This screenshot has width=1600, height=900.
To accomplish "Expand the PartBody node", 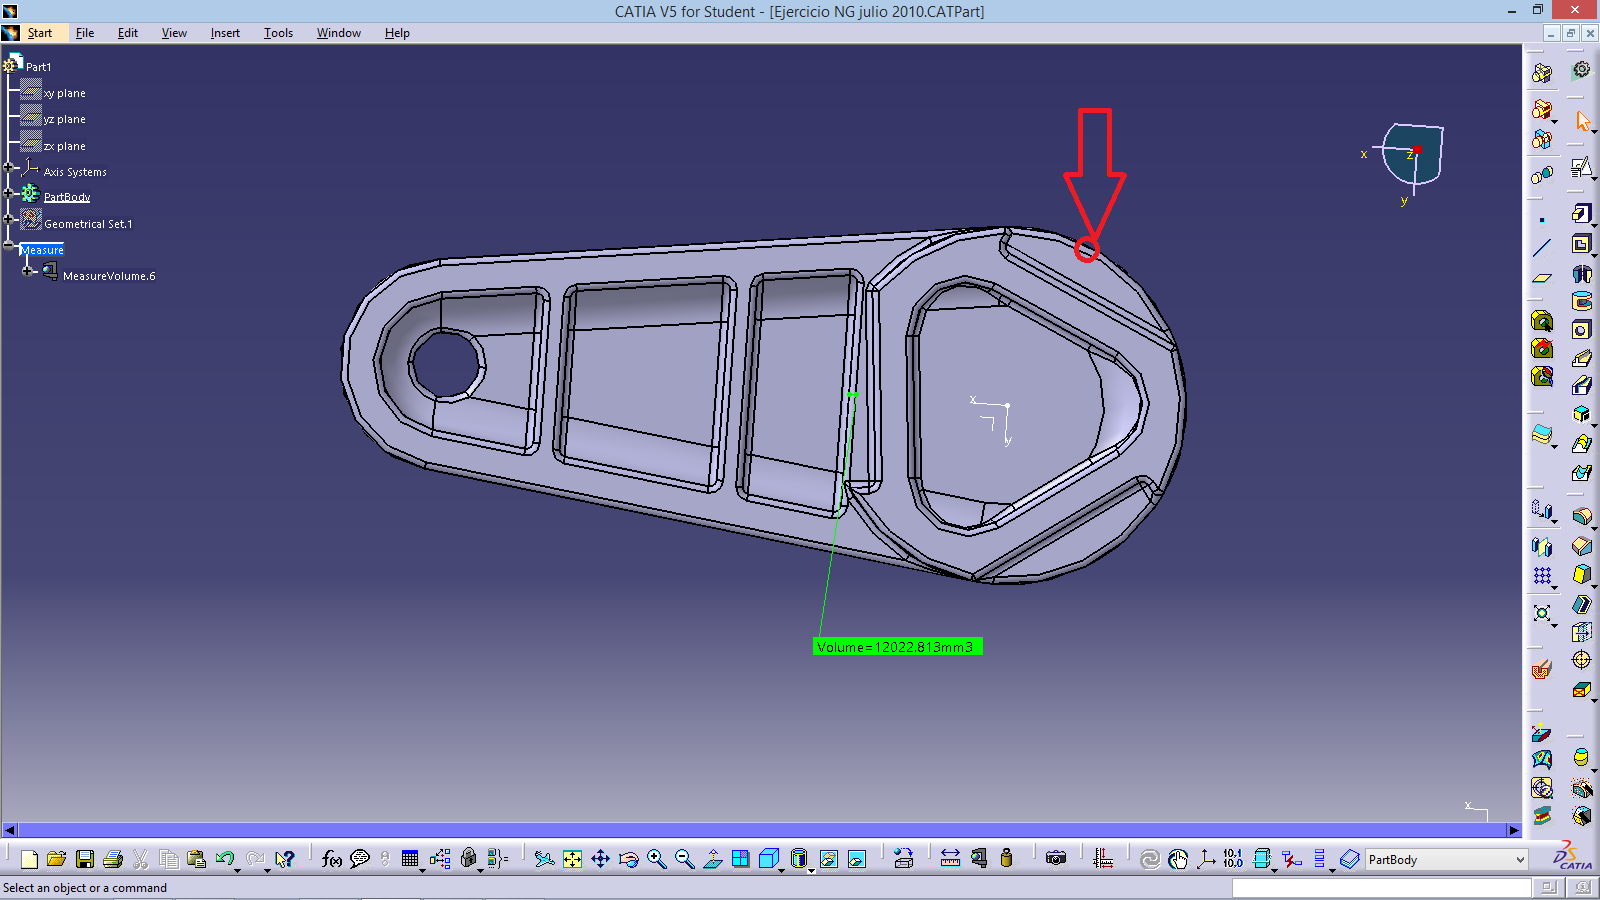I will coord(8,193).
